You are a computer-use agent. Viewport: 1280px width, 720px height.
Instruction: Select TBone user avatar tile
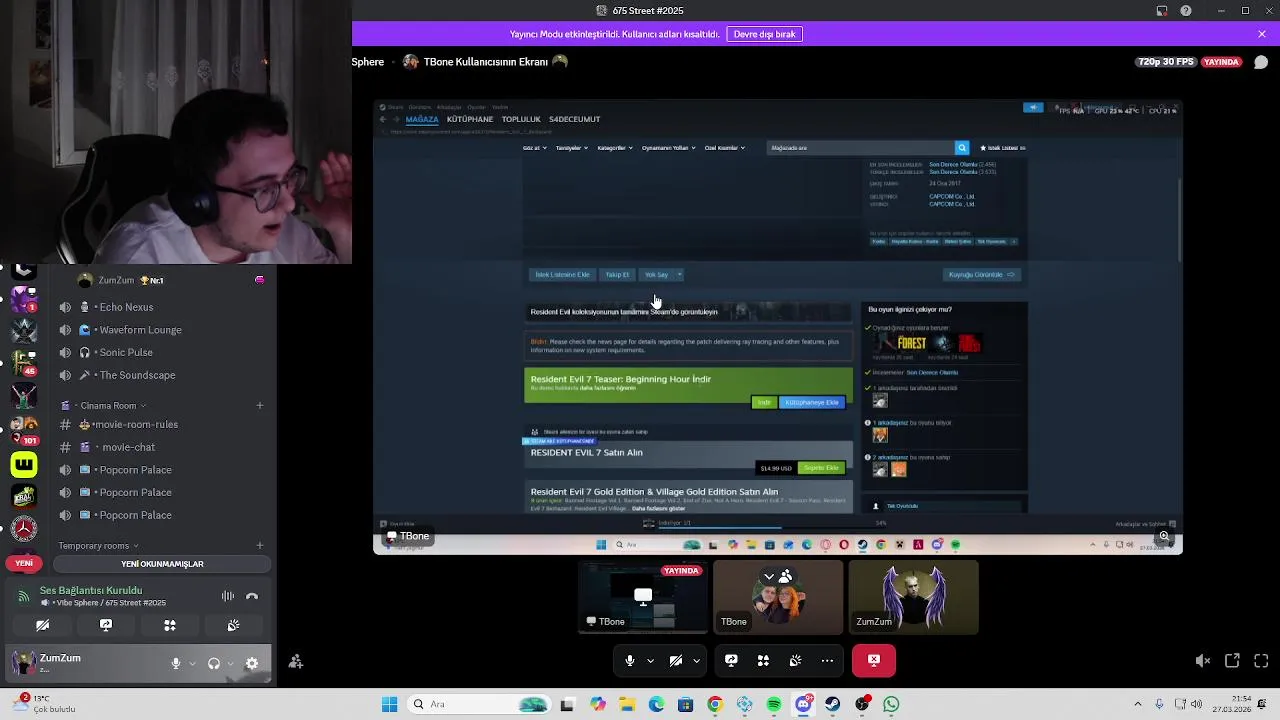pyautogui.click(x=778, y=597)
